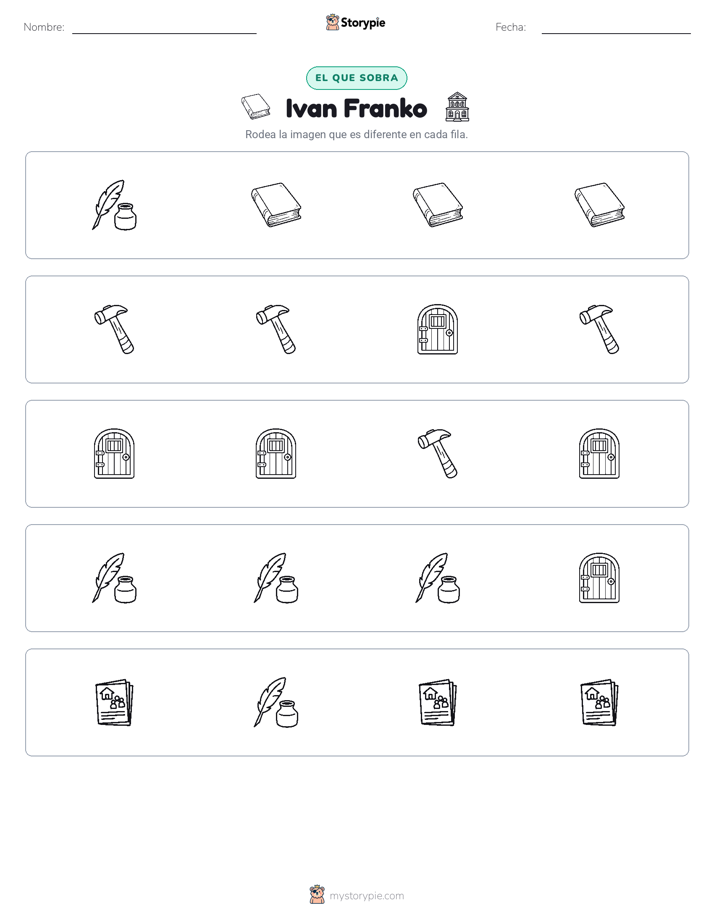Click the first hammer in row two
Viewport: 714px width, 924px height.
114,329
